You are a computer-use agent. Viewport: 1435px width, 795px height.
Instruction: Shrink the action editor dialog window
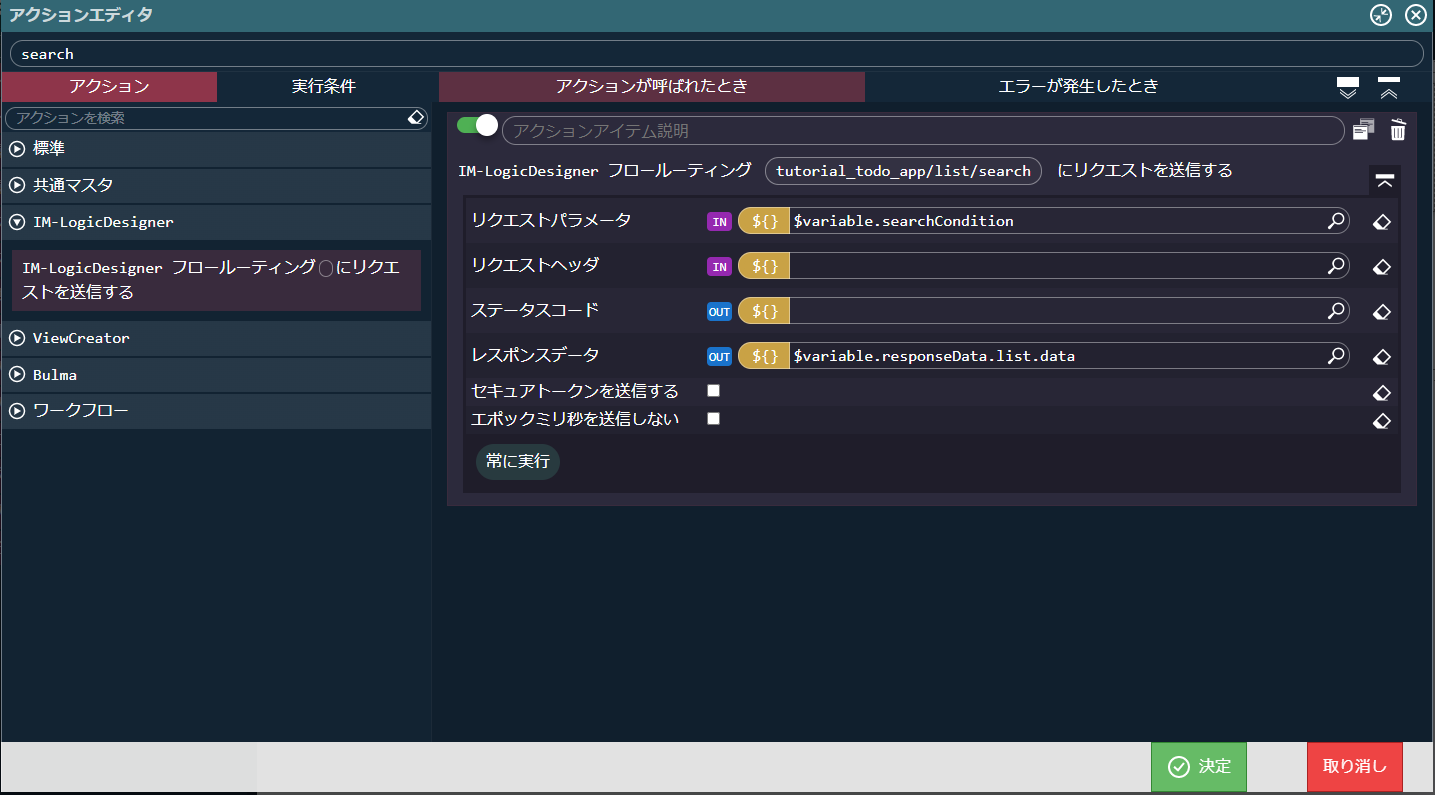tap(1381, 15)
